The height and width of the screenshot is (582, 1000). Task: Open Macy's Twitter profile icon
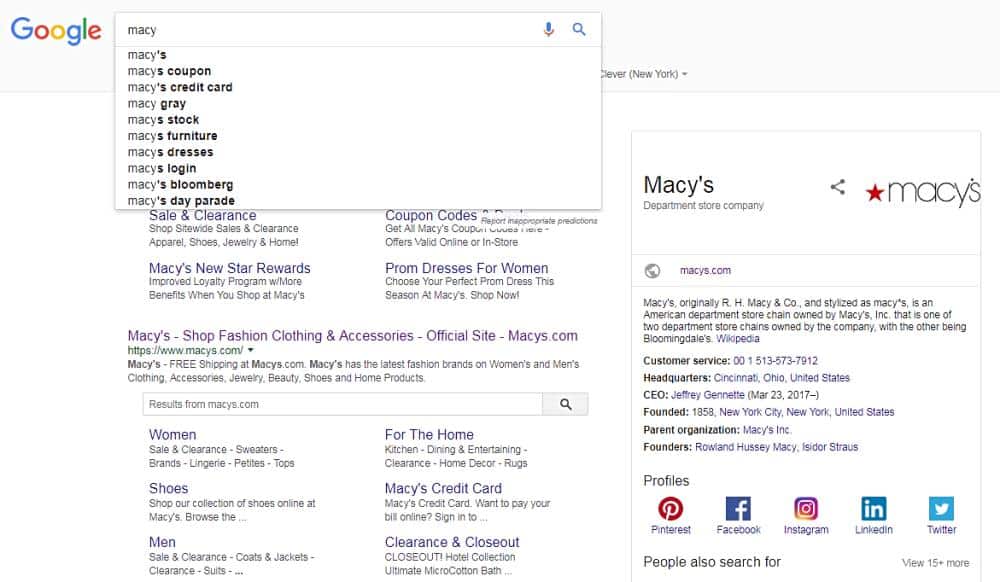(941, 509)
